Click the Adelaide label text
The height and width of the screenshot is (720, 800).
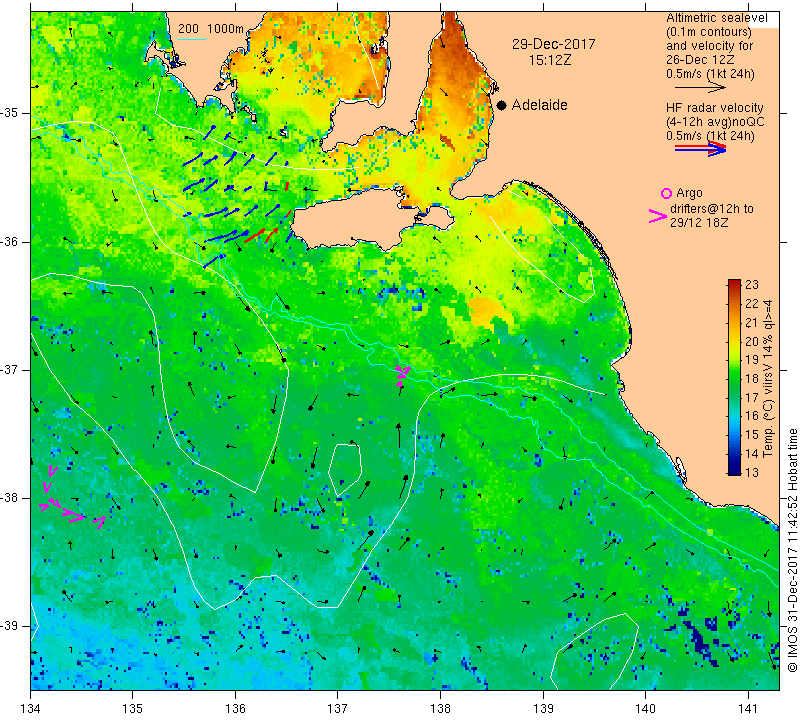click(539, 105)
